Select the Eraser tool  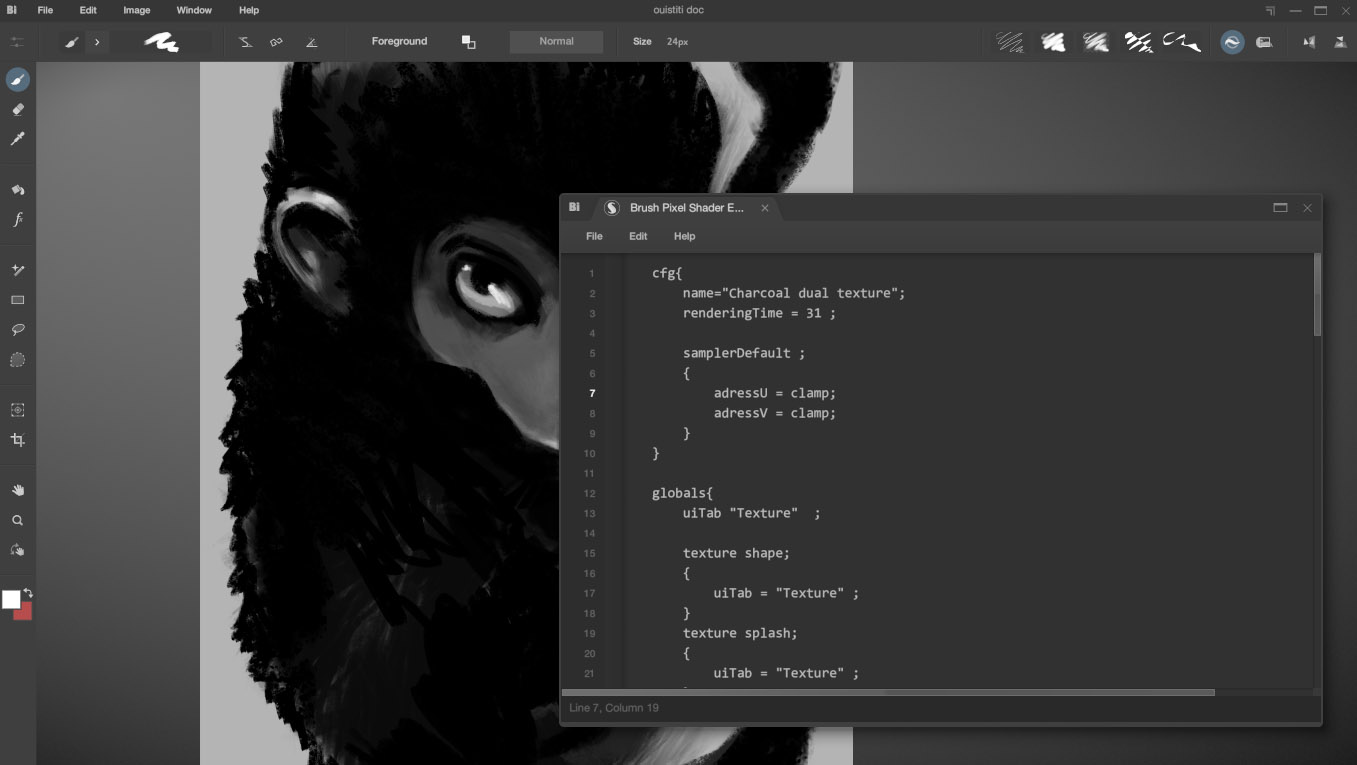[18, 109]
